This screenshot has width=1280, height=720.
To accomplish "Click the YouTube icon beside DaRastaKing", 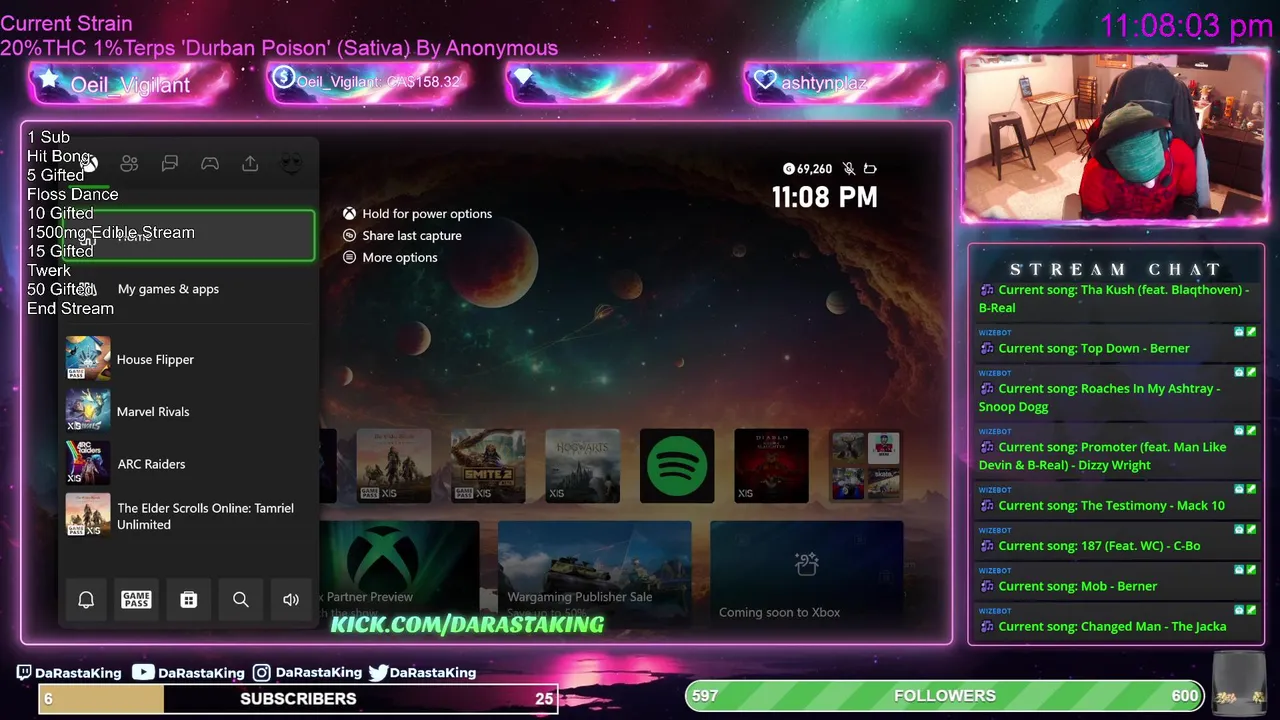I will tap(143, 673).
